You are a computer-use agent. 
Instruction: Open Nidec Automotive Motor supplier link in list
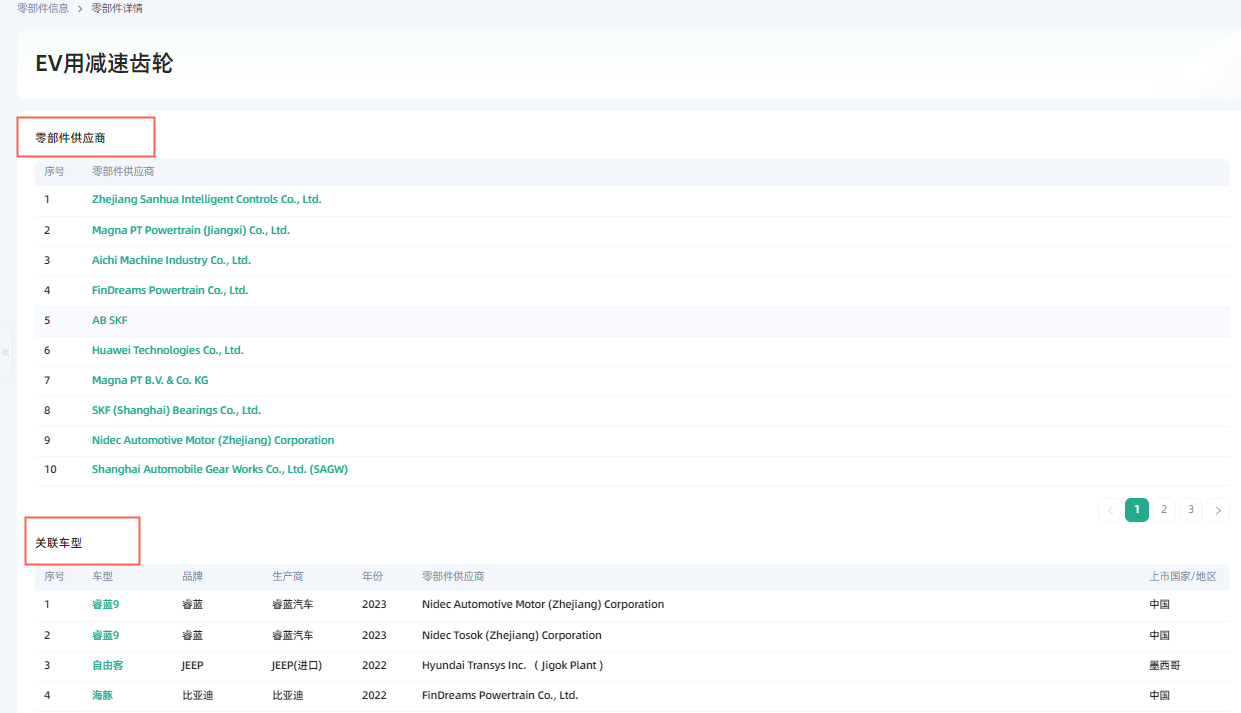[x=213, y=440]
